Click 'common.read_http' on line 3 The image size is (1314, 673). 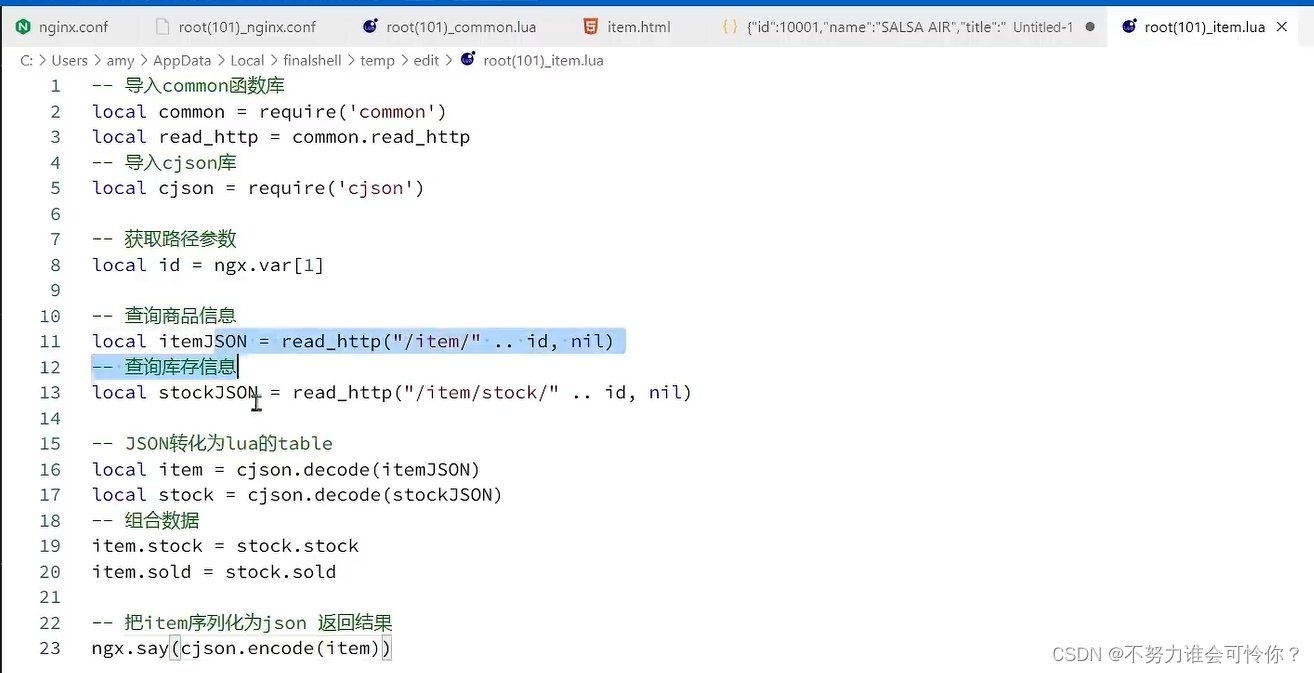tap(381, 137)
